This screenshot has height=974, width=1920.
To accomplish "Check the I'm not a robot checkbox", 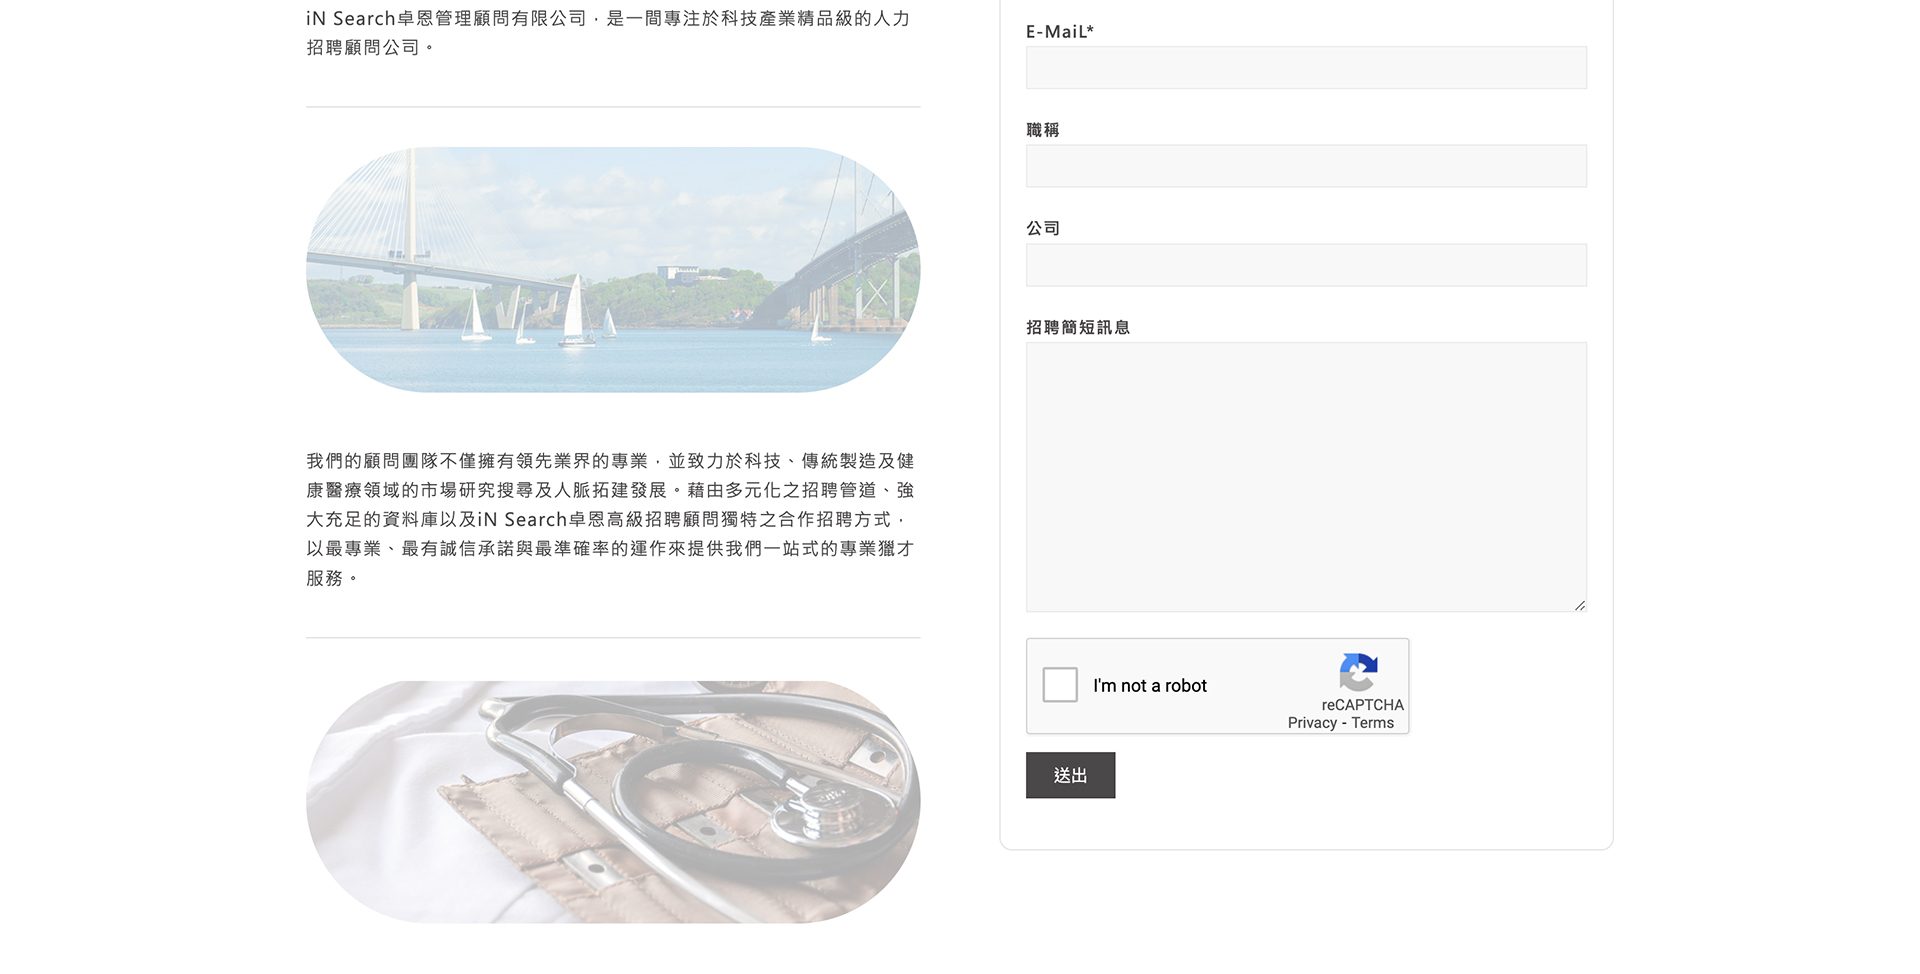I will [1060, 685].
